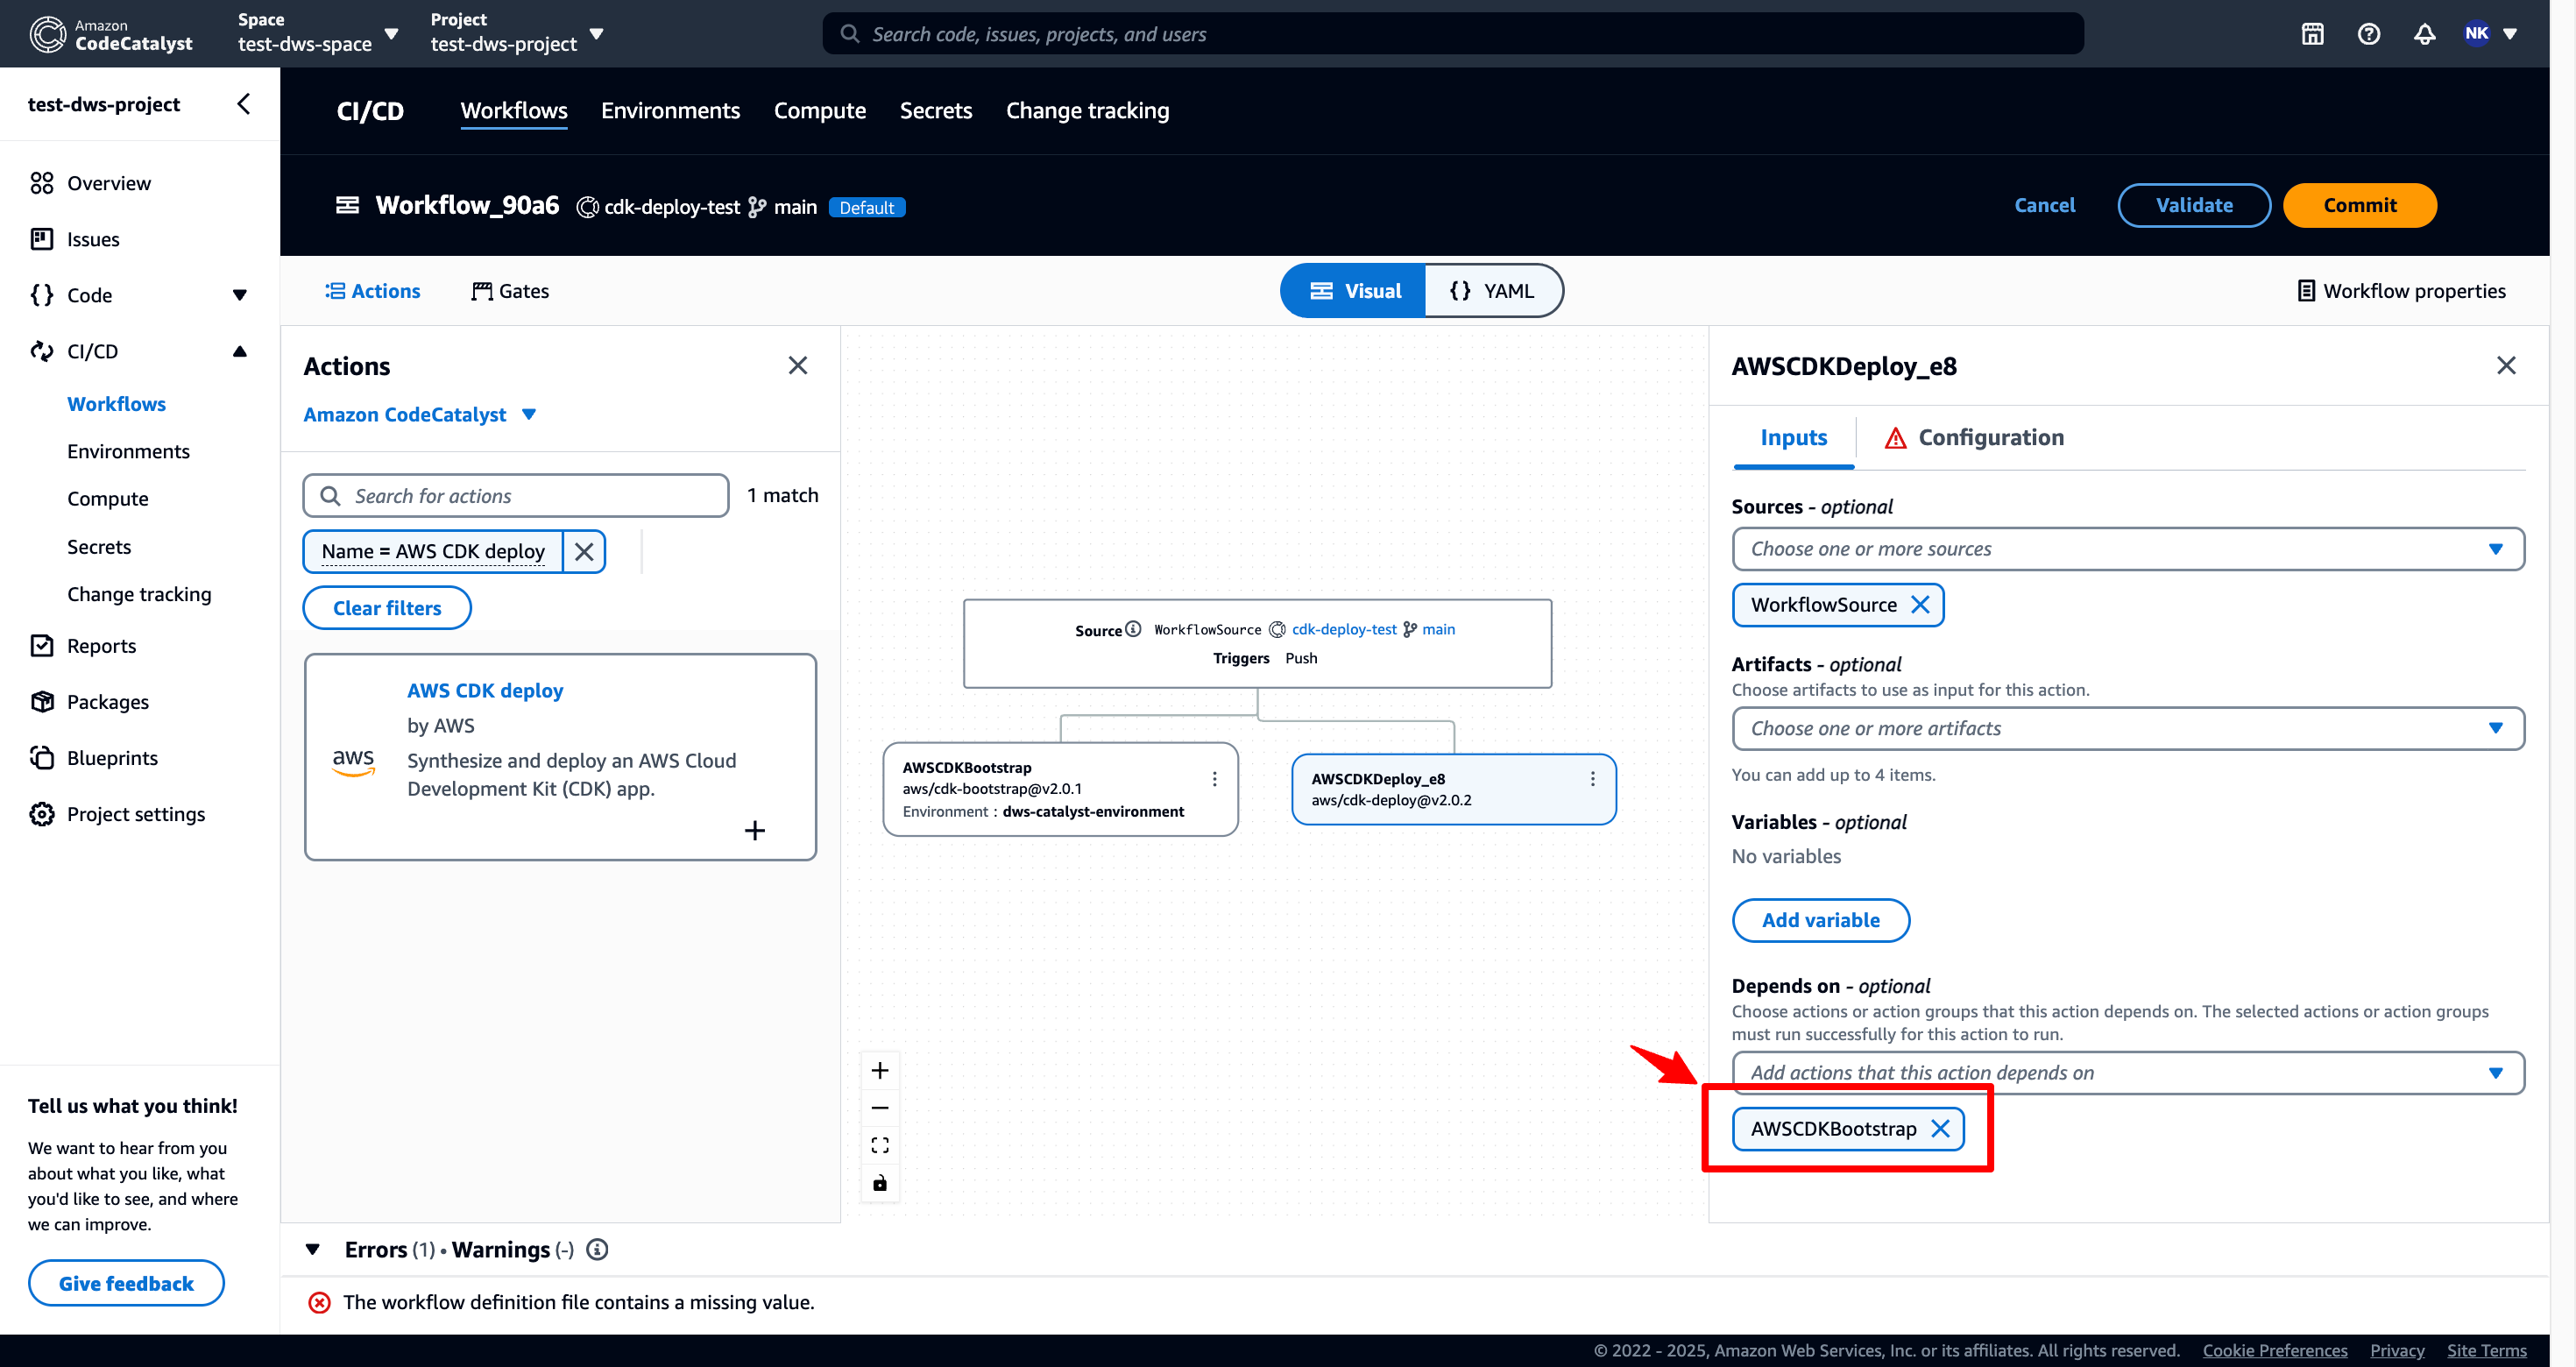The height and width of the screenshot is (1367, 2576).
Task: Select the Inputs tab
Action: point(1793,438)
